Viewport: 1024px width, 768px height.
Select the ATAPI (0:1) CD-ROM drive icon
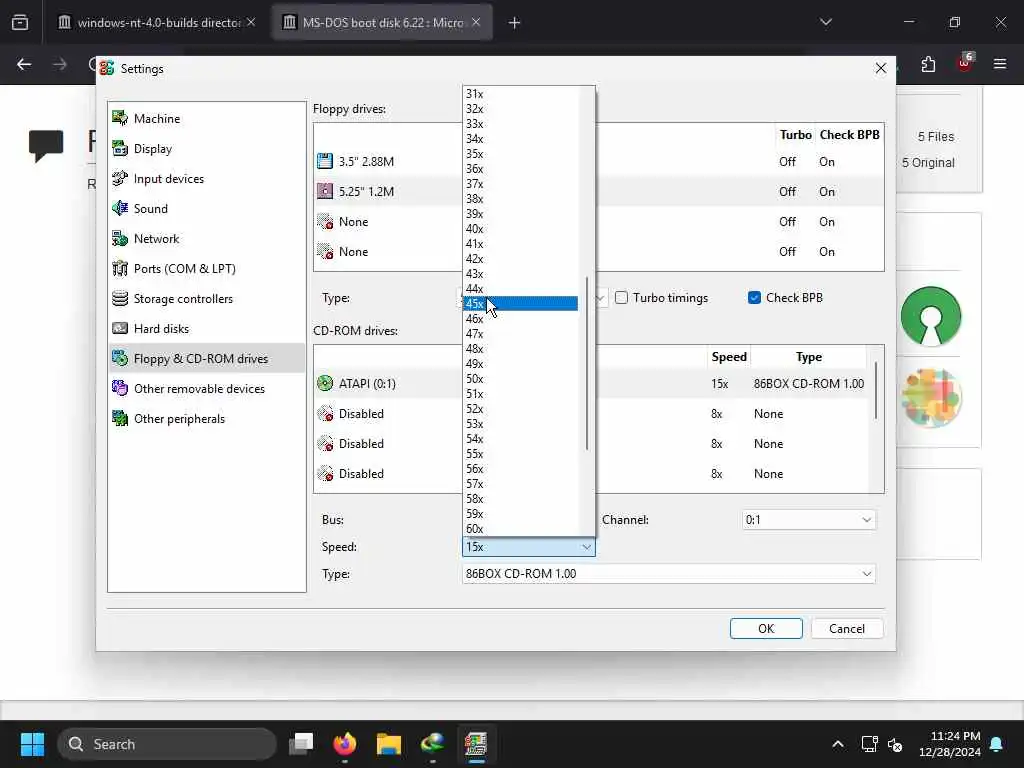(x=325, y=383)
